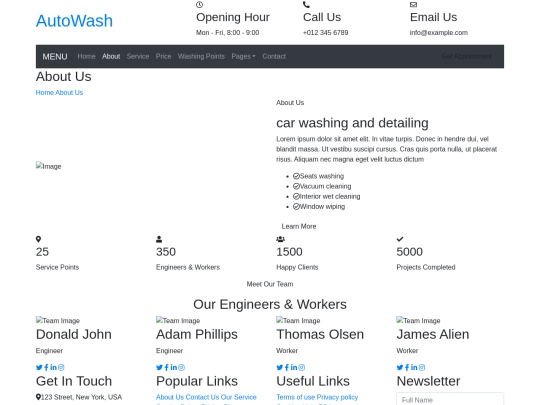Go to Home in the navigation bar

pos(86,56)
